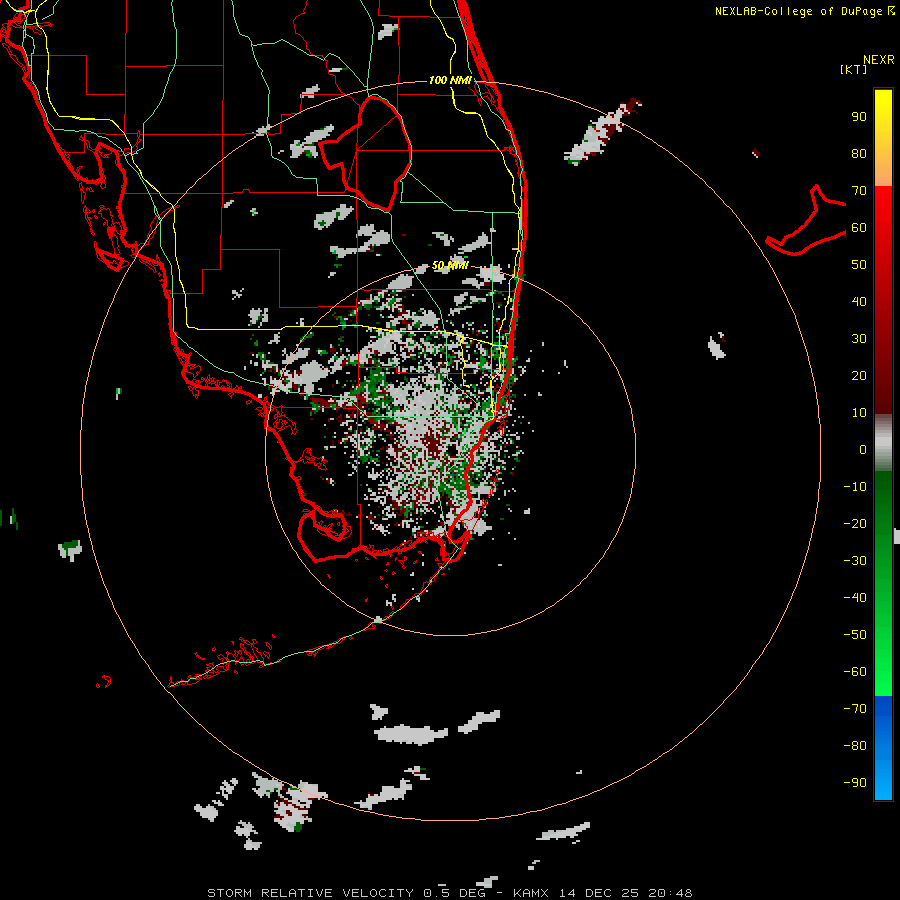
Task: Select the 20 value on the velocity scale
Action: [x=859, y=376]
